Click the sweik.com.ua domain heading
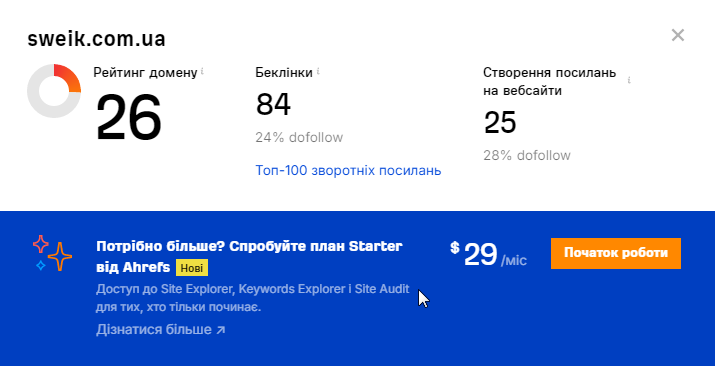The image size is (715, 366). tap(96, 39)
